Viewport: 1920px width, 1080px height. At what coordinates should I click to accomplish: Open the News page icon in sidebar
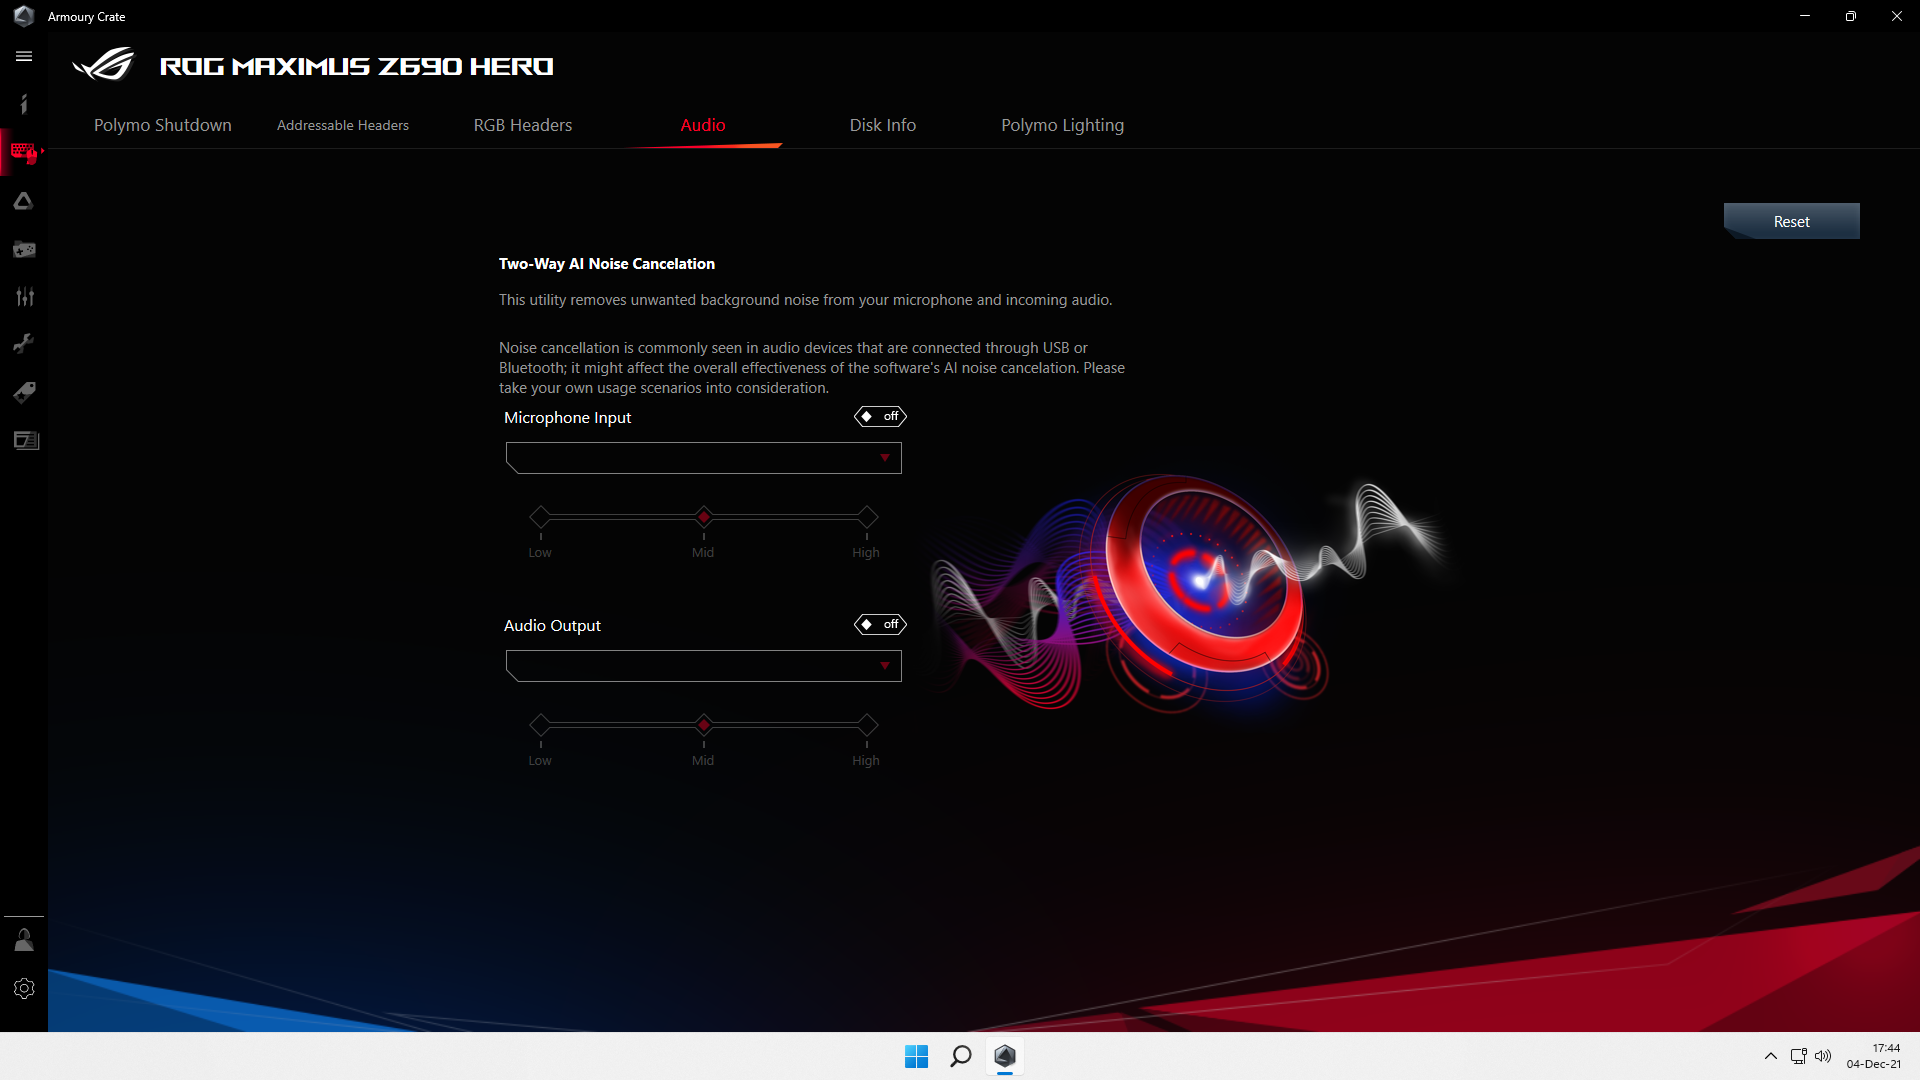24,440
